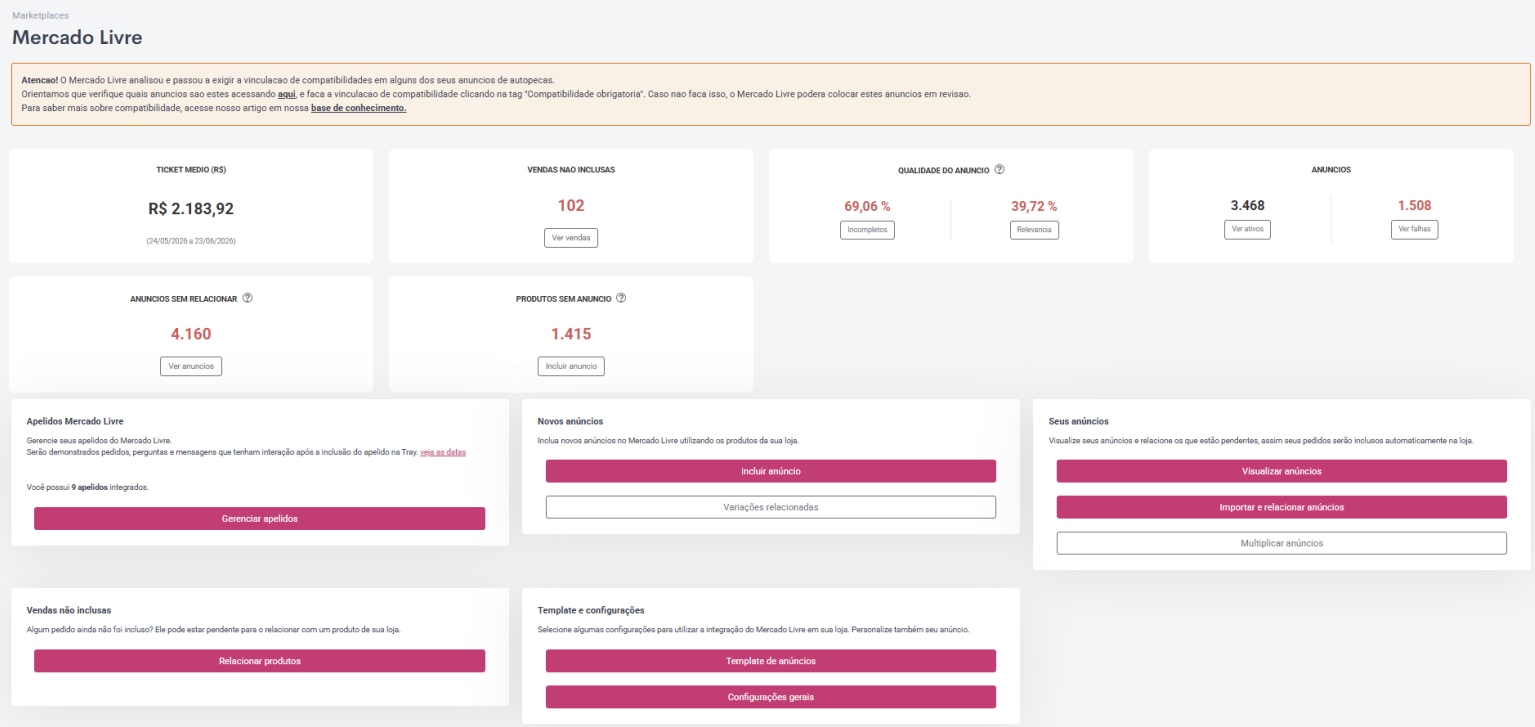The image size is (1535, 727).
Task: Click the 3.468 active ads count
Action: click(x=1247, y=206)
